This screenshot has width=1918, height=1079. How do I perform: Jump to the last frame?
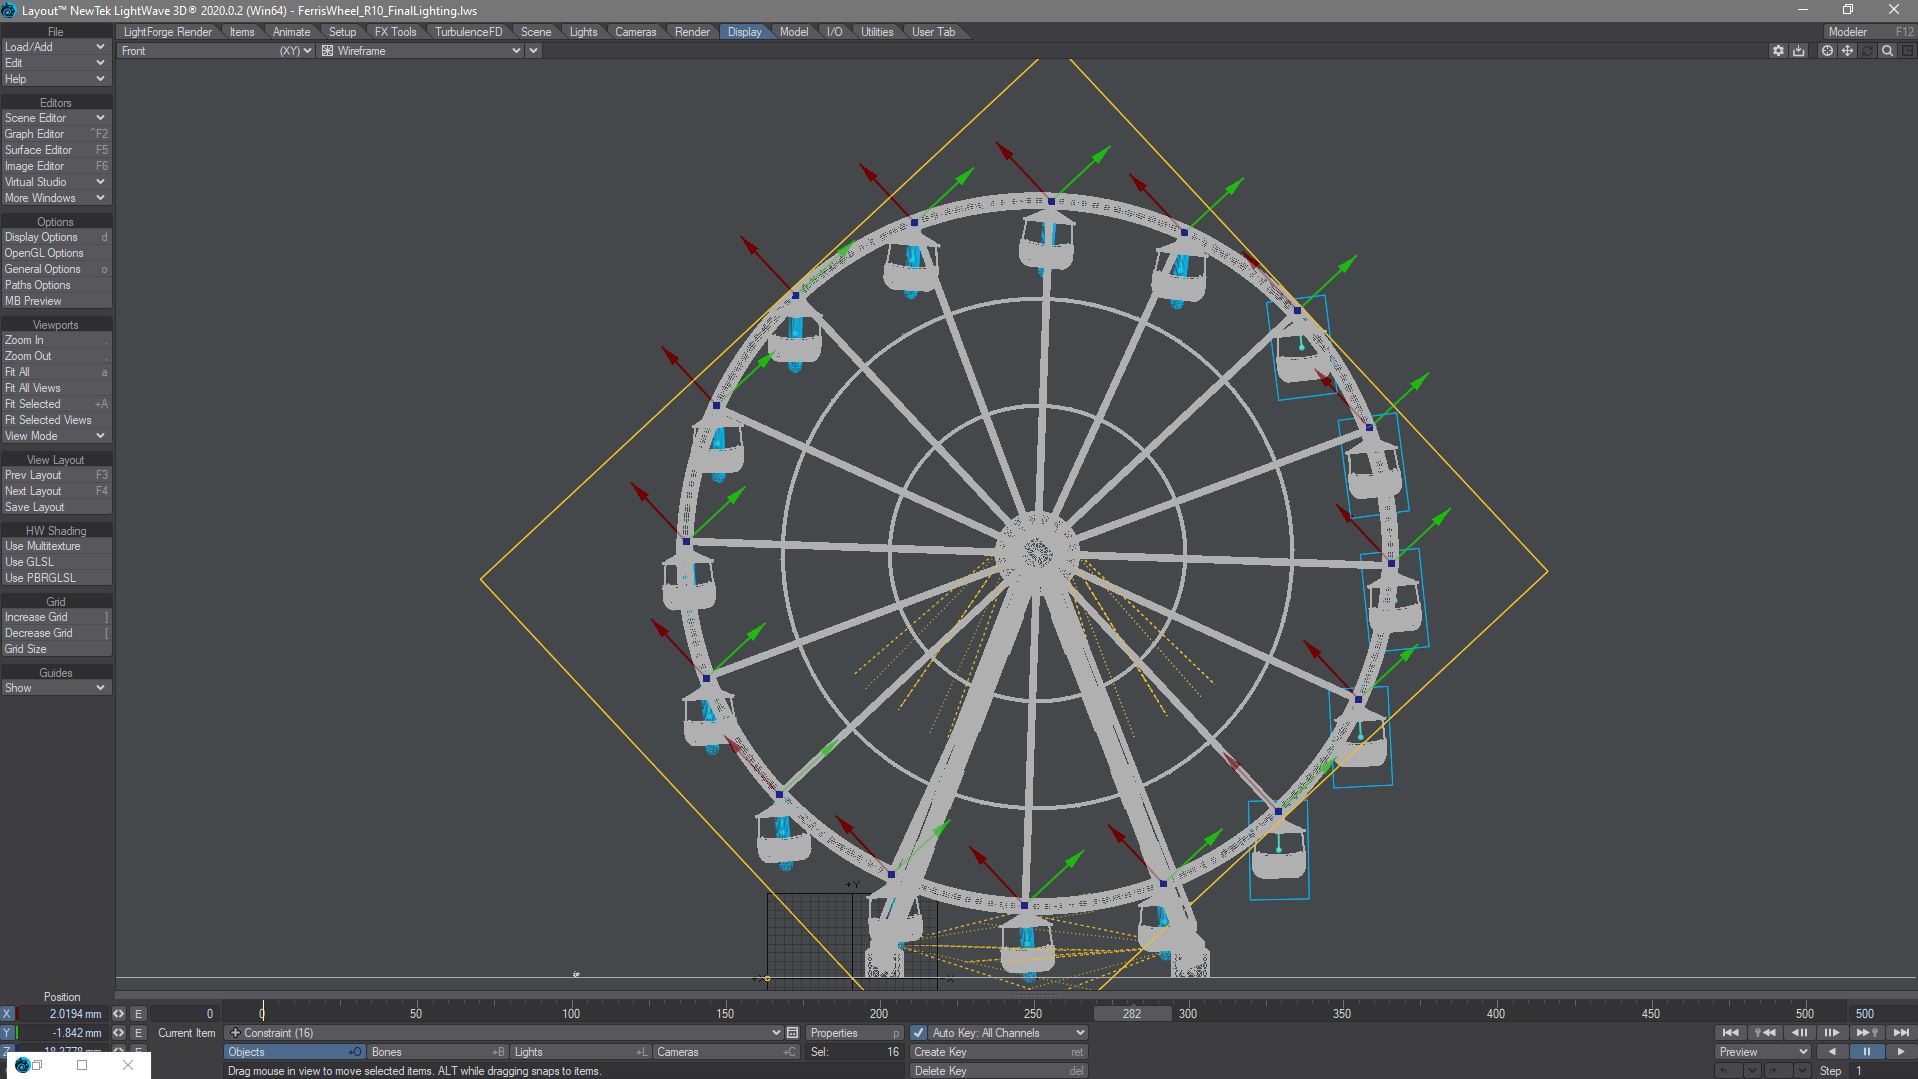click(x=1900, y=1033)
